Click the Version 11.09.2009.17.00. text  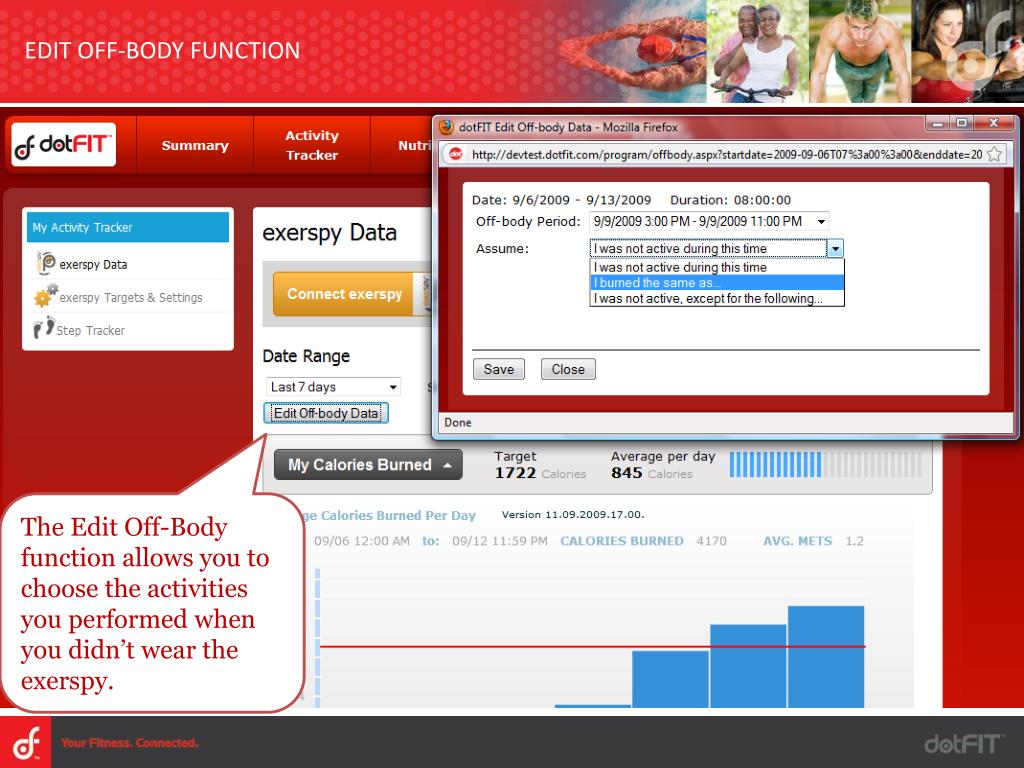pos(573,515)
